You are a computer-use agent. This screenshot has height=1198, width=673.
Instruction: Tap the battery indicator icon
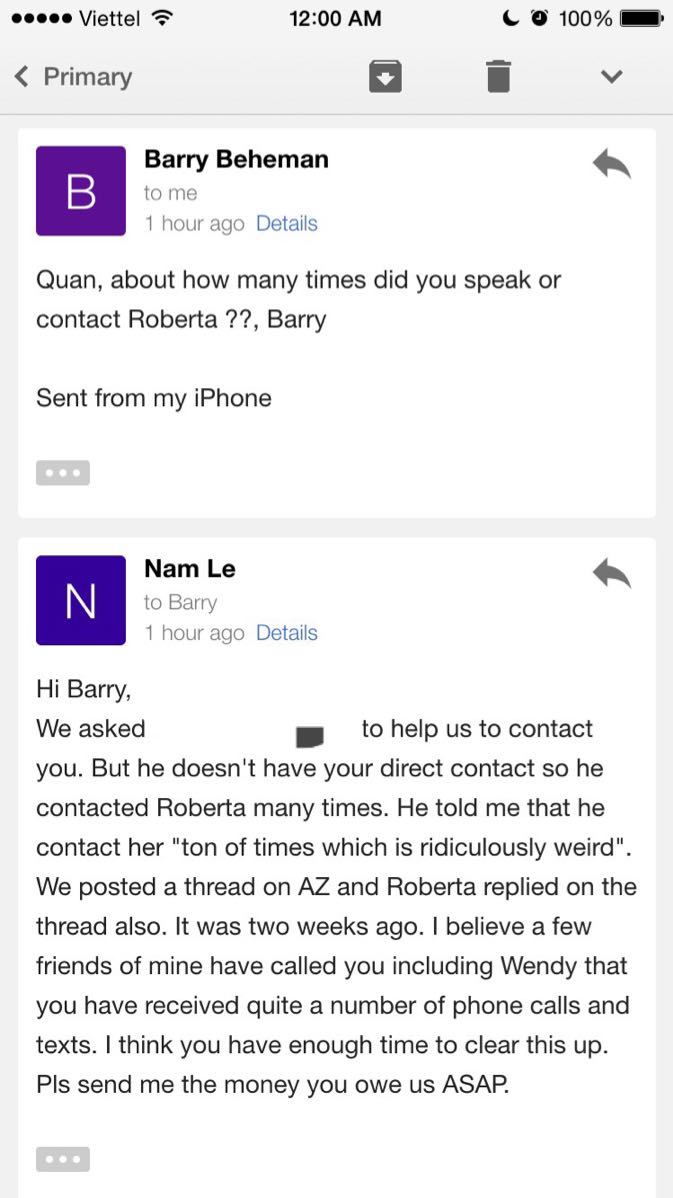642,18
